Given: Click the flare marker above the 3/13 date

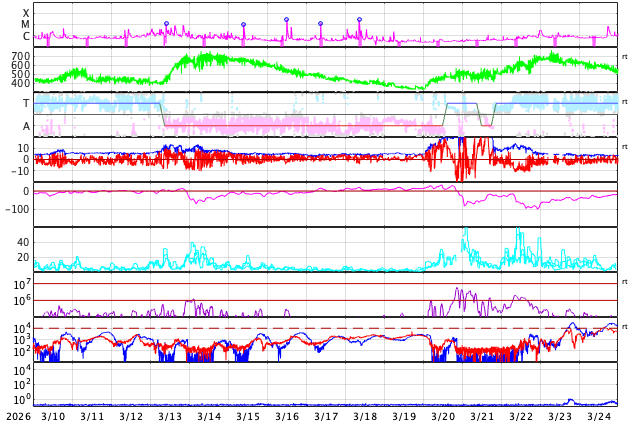Looking at the screenshot, I should click(x=166, y=24).
